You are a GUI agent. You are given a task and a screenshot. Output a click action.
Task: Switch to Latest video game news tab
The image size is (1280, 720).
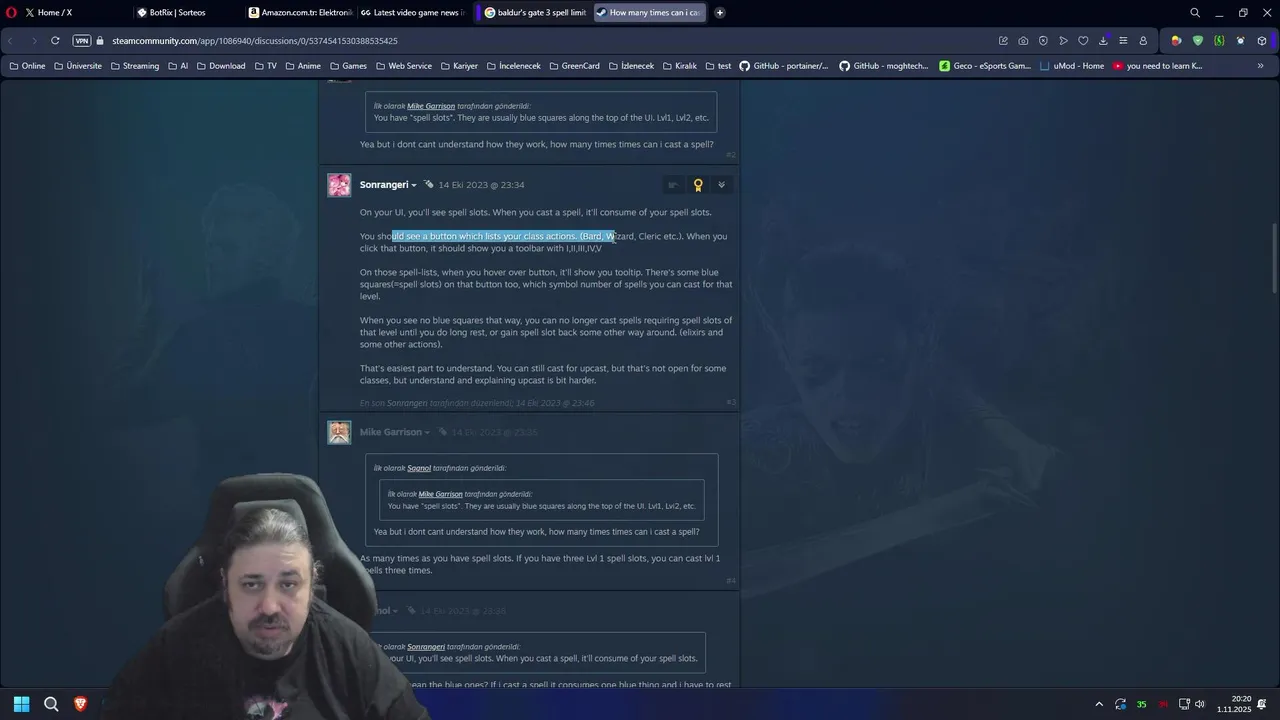click(414, 13)
